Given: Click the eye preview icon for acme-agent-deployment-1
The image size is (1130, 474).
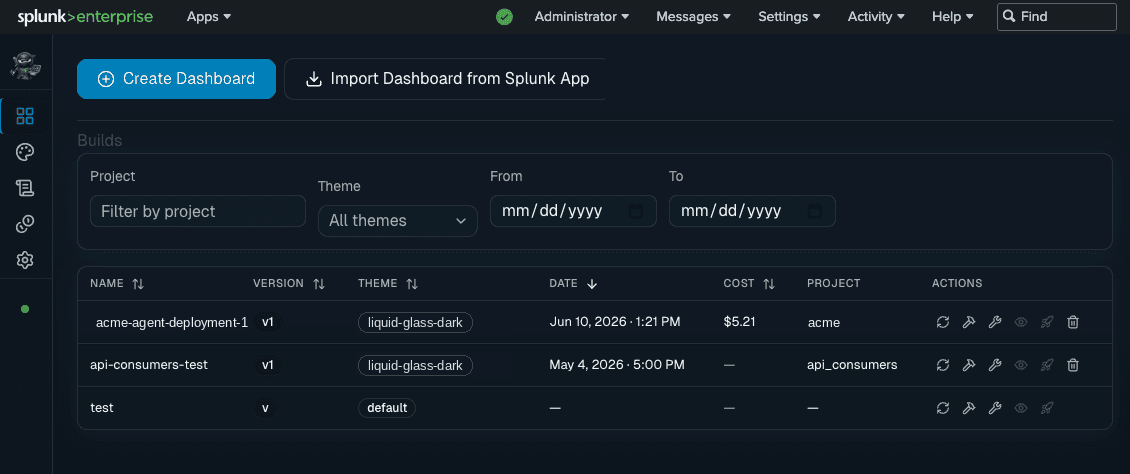Looking at the screenshot, I should pyautogui.click(x=1020, y=323).
